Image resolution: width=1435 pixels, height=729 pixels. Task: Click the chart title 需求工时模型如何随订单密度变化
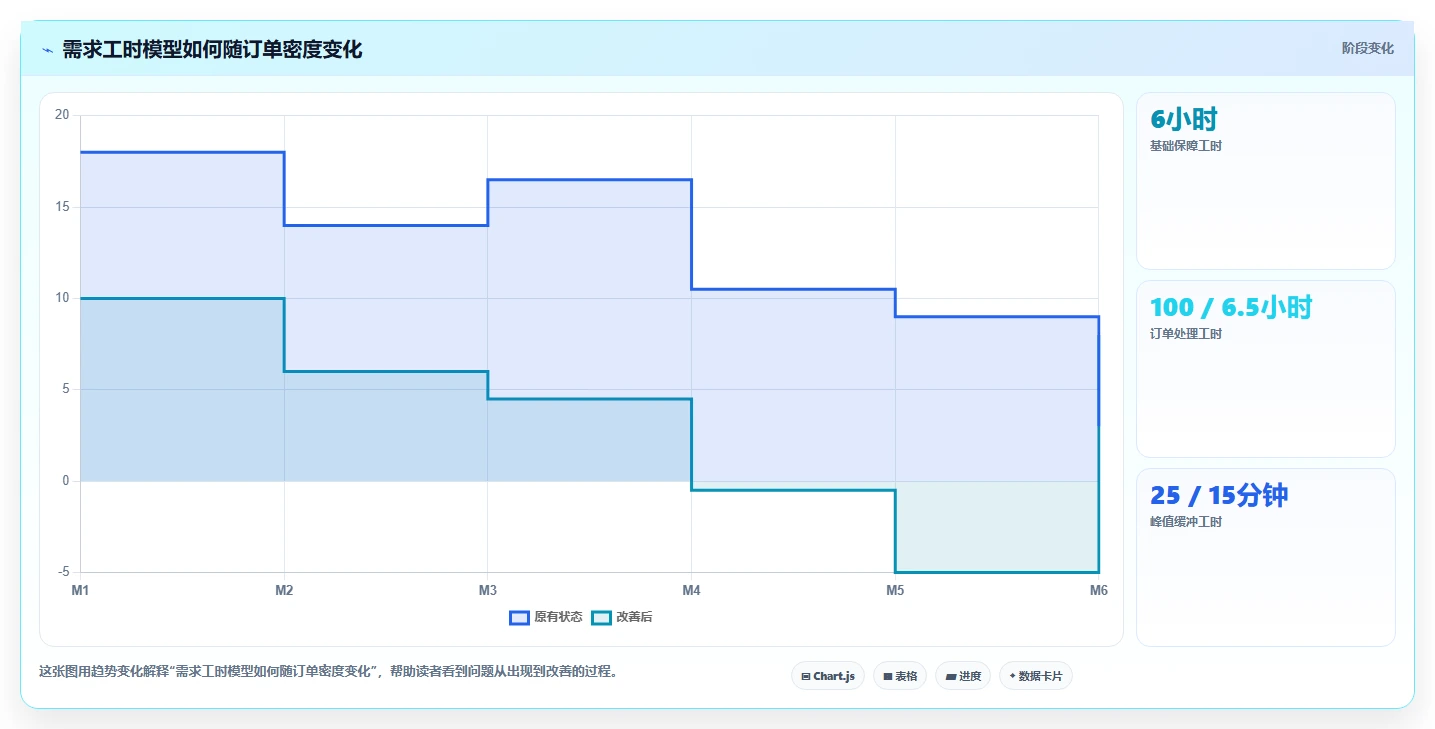click(212, 49)
